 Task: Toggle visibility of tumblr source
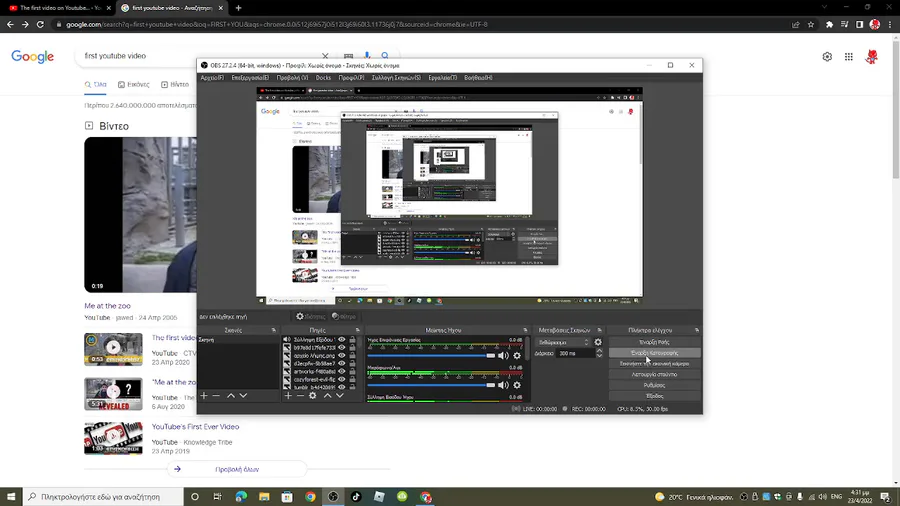(342, 387)
